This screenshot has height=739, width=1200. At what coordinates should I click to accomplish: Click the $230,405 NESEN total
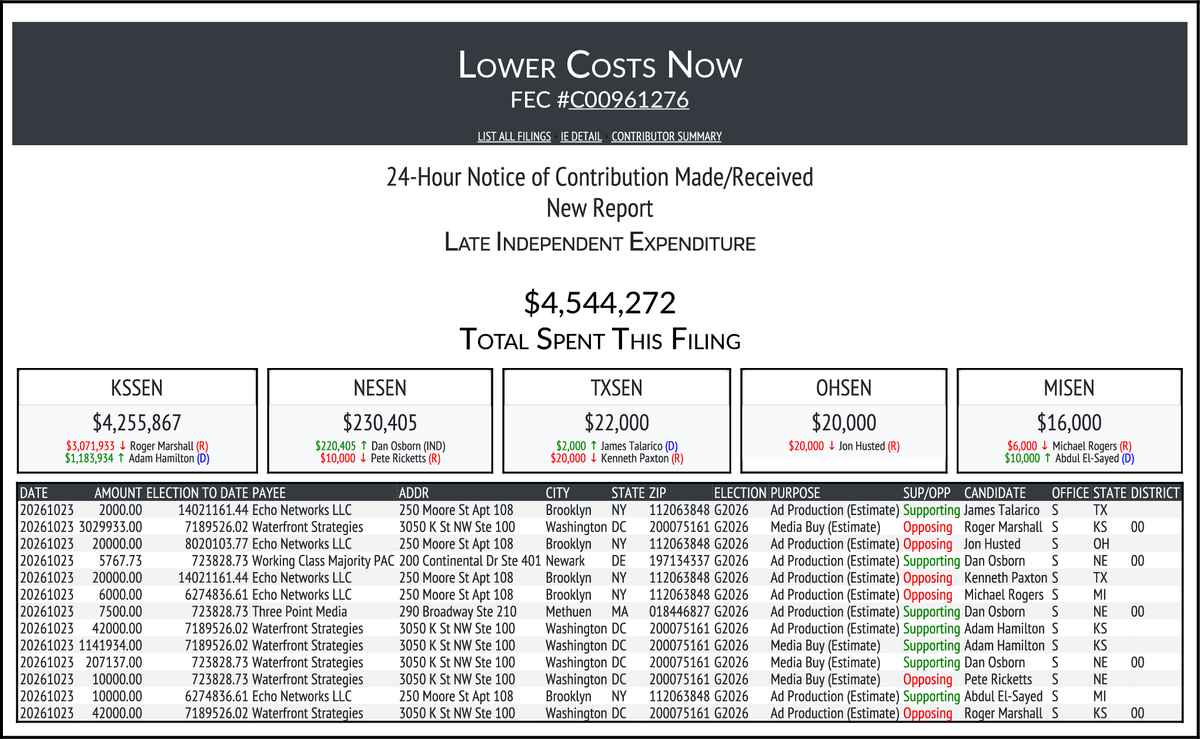[x=380, y=422]
